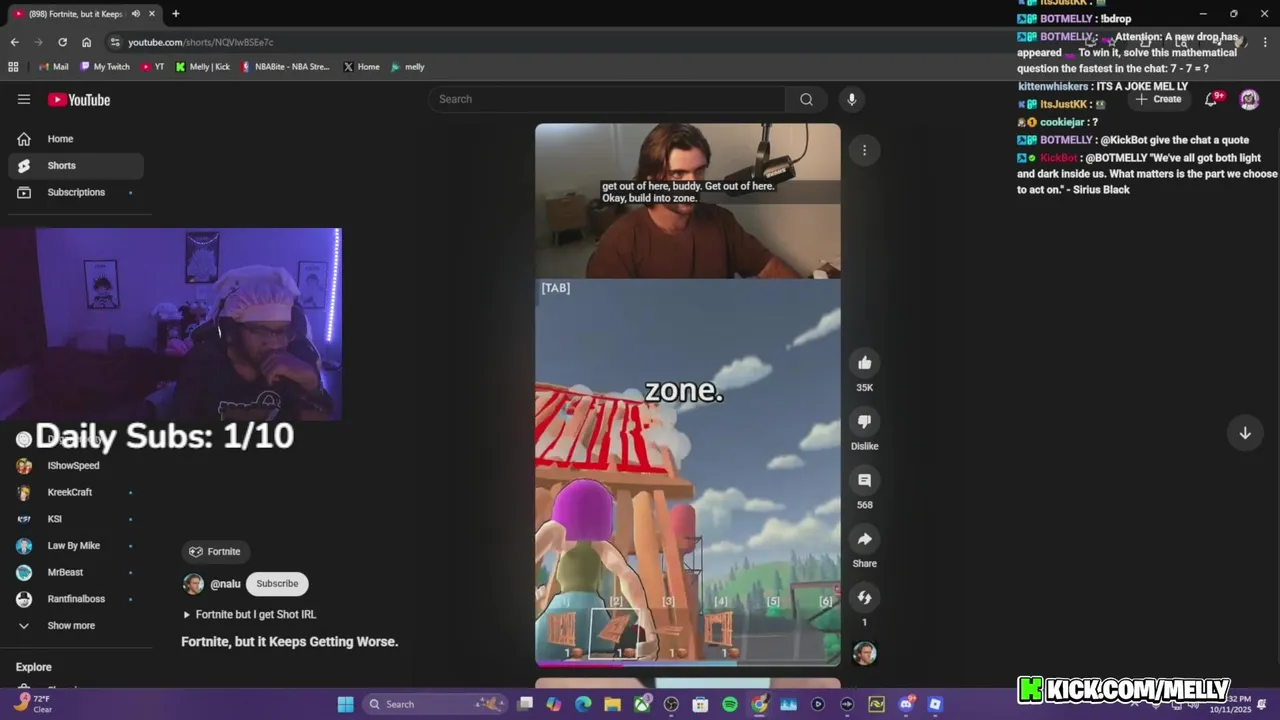This screenshot has height=720, width=1280.
Task: Click the Fortnite game tag chip
Action: point(215,551)
